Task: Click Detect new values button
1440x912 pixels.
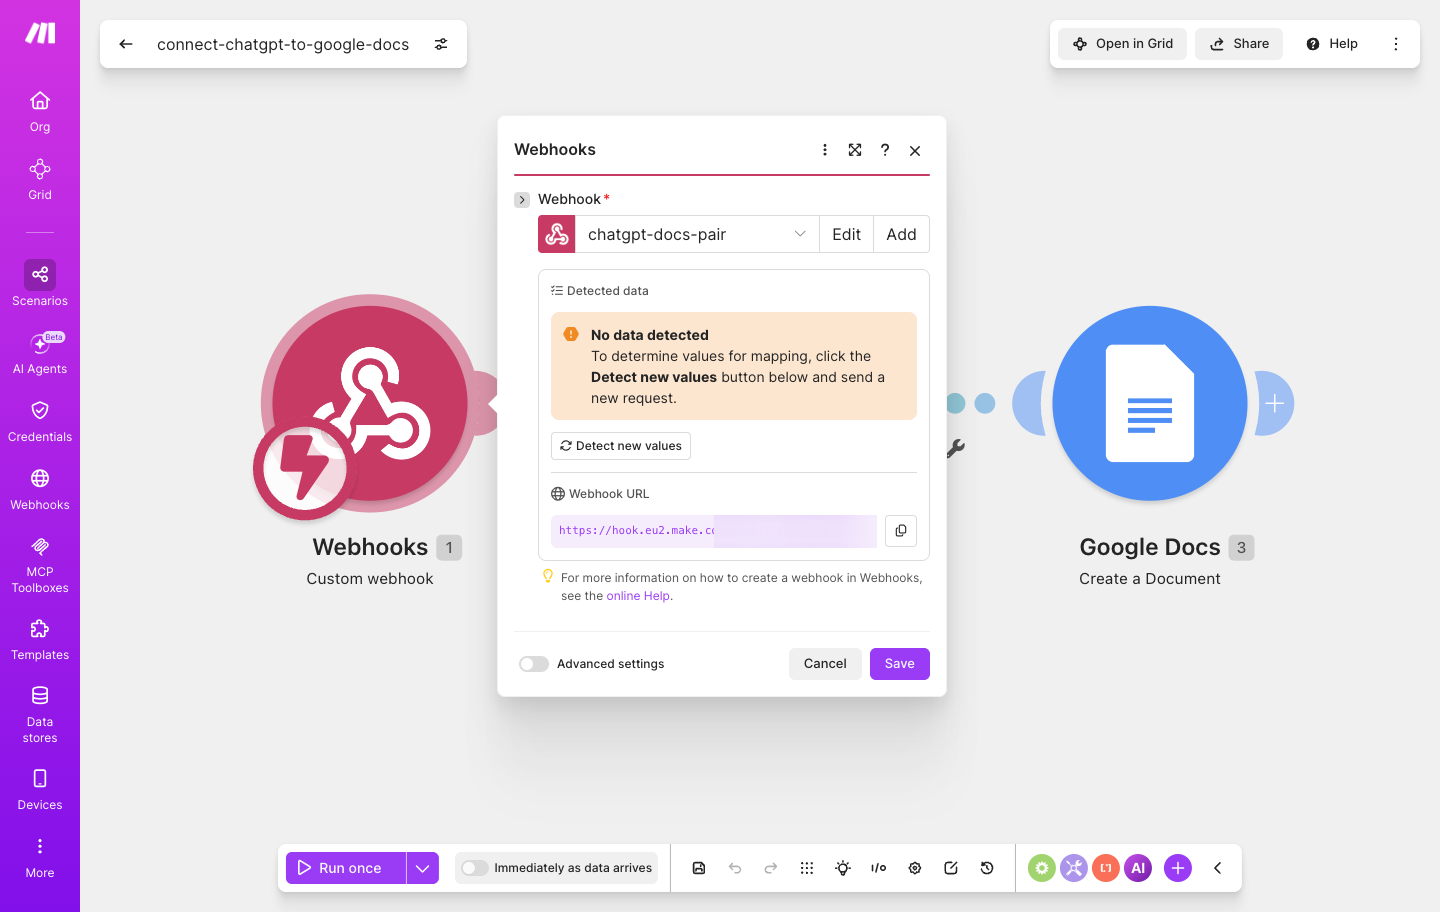Action: point(621,446)
